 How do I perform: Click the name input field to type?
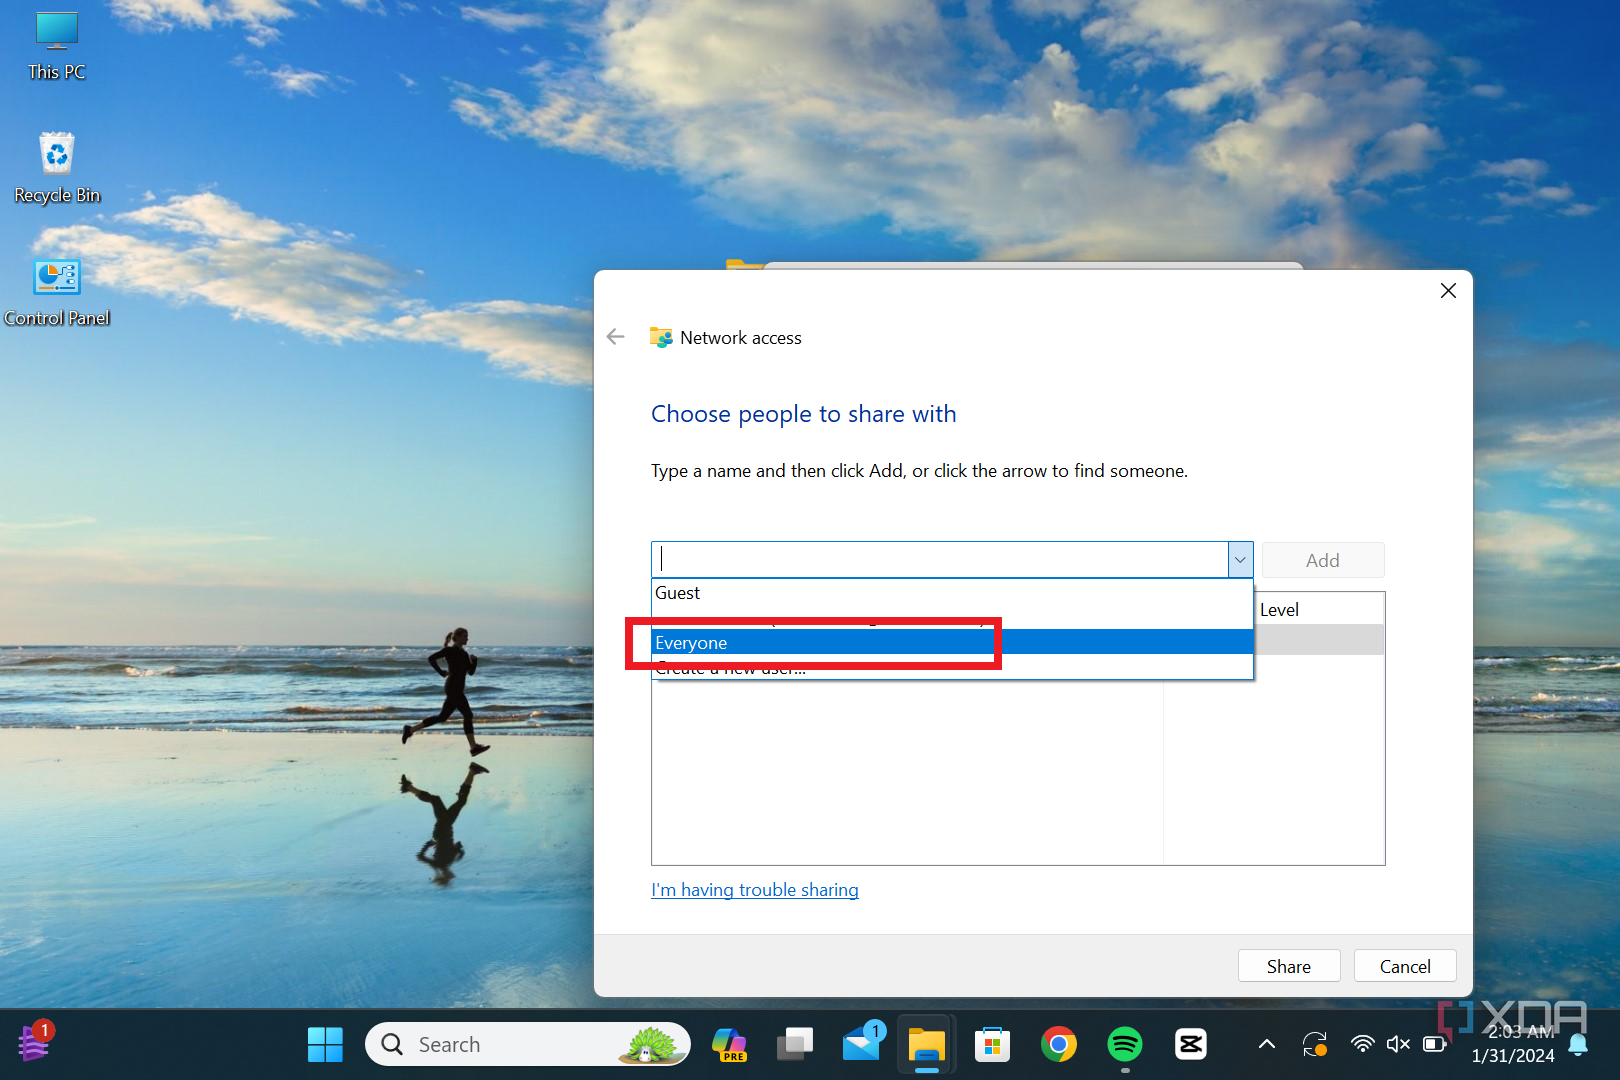940,559
